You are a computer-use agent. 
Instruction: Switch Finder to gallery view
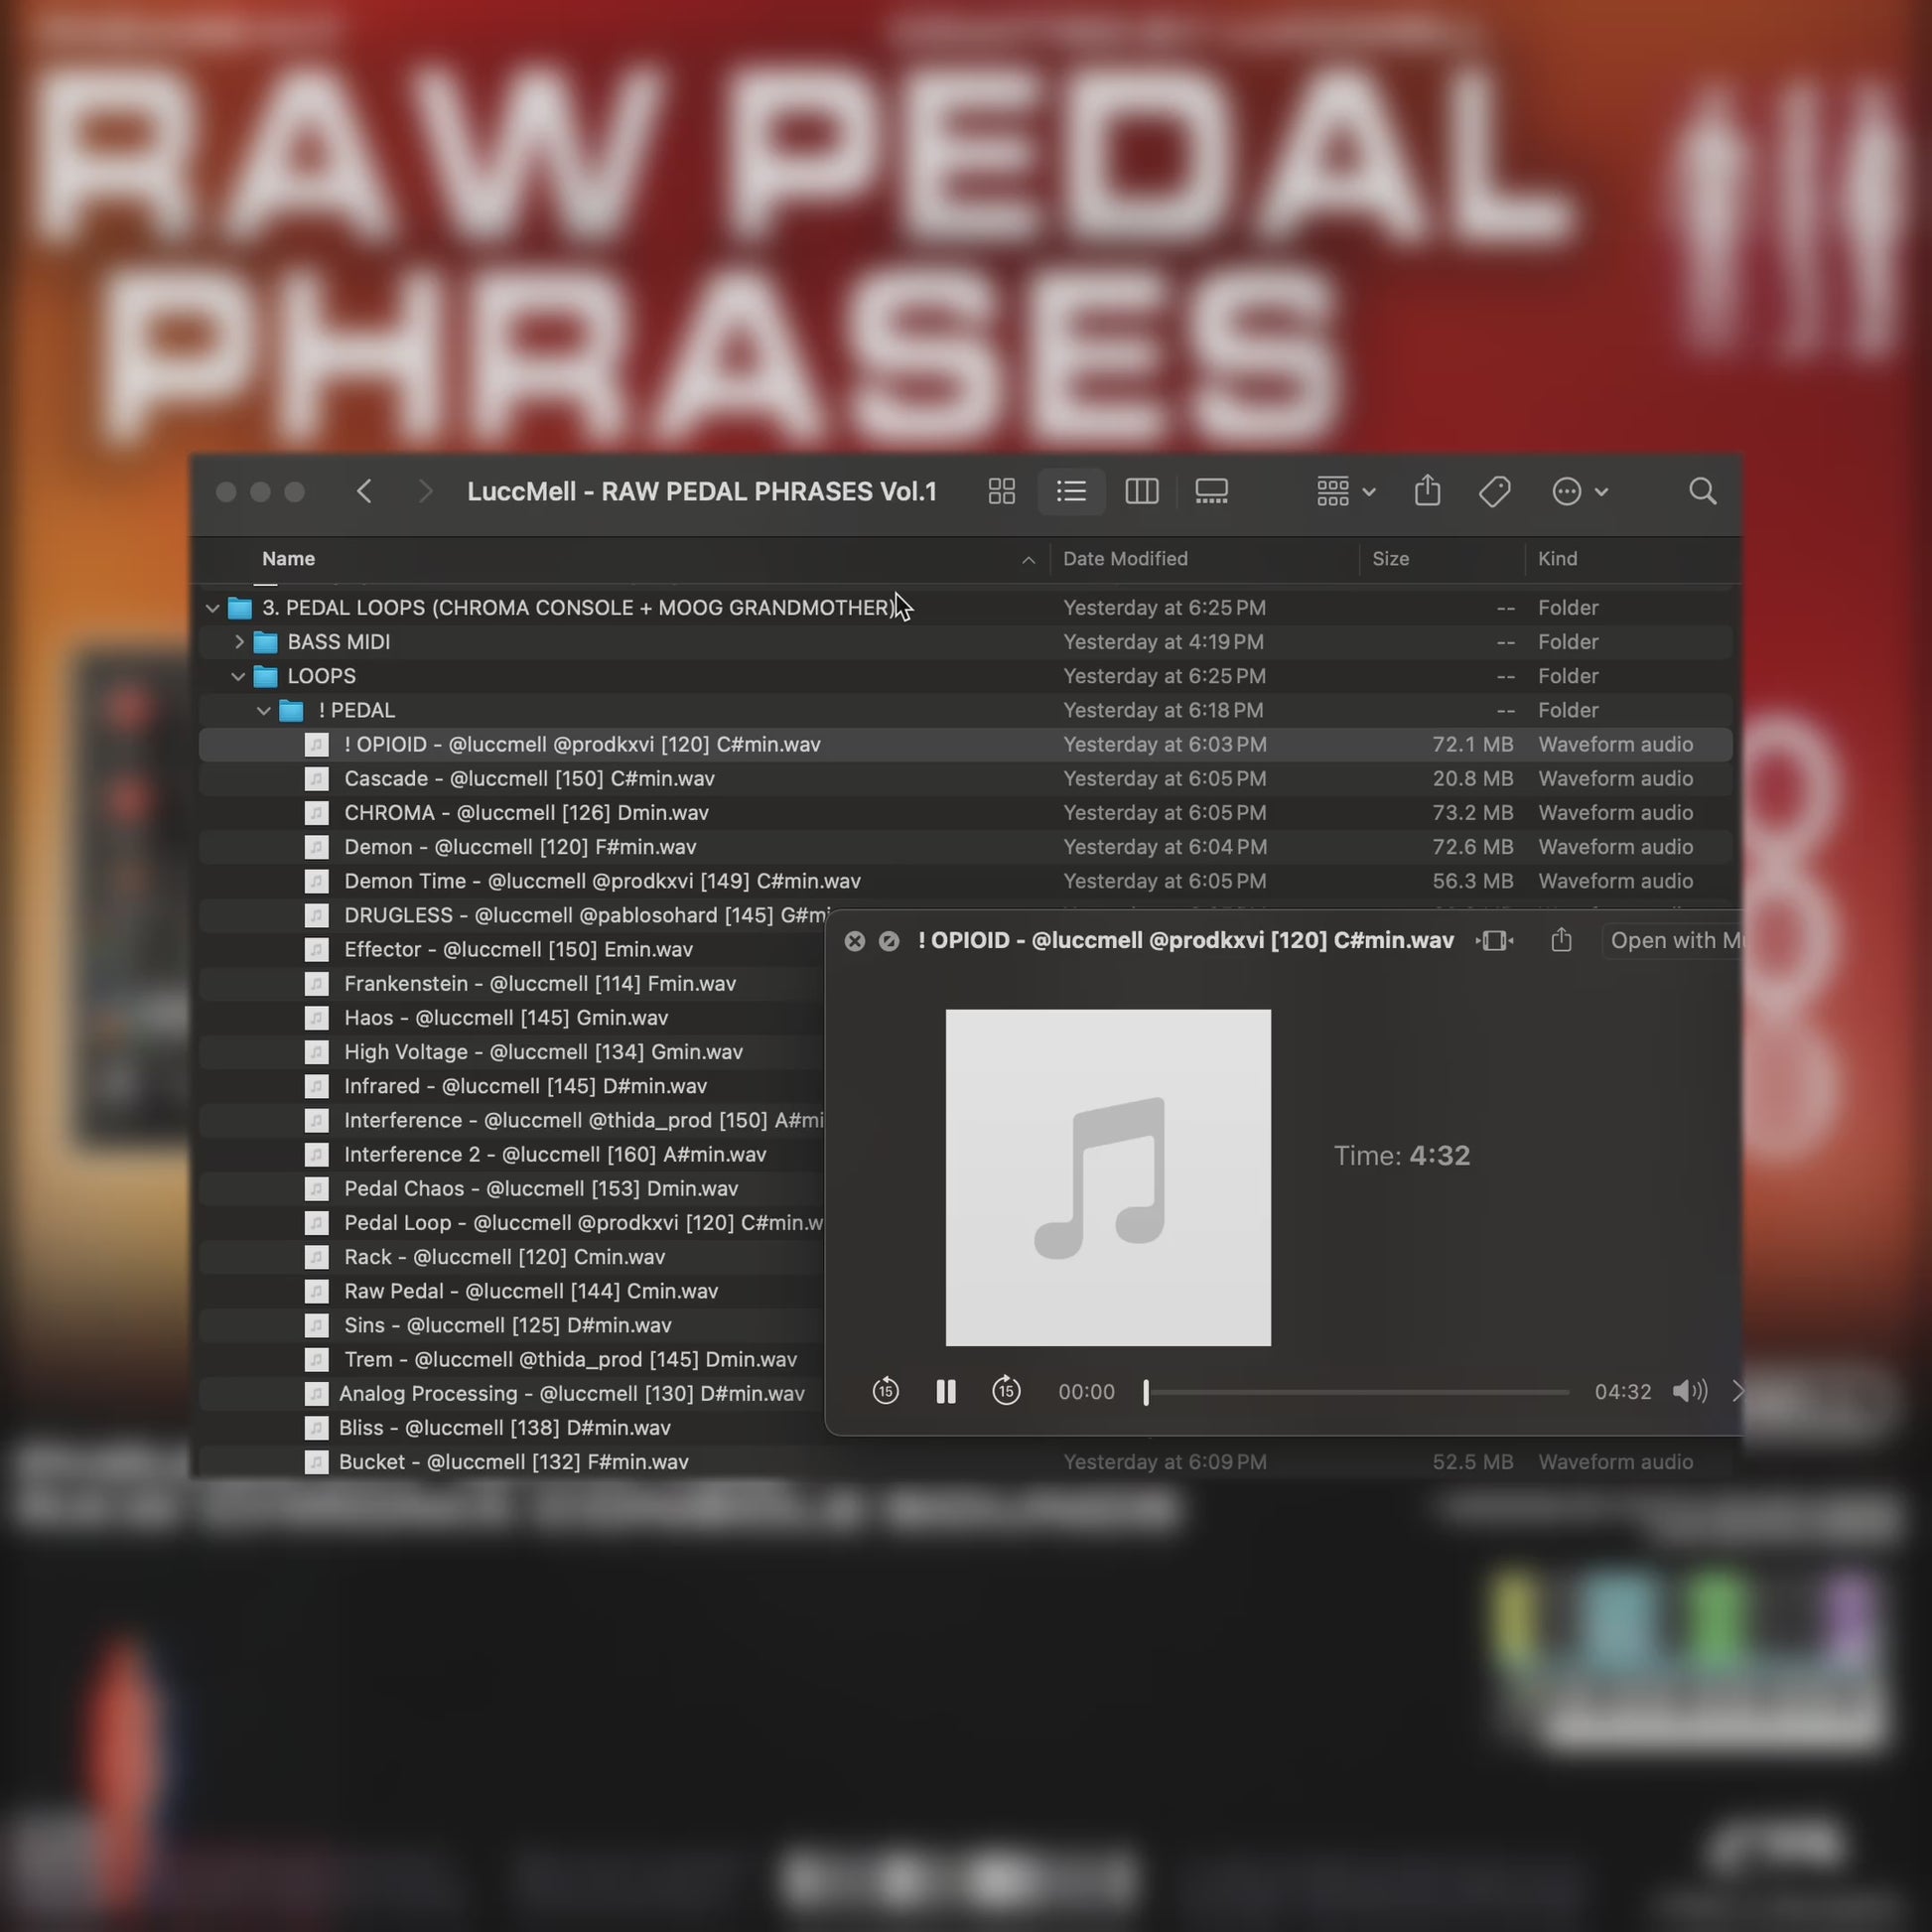(1211, 491)
